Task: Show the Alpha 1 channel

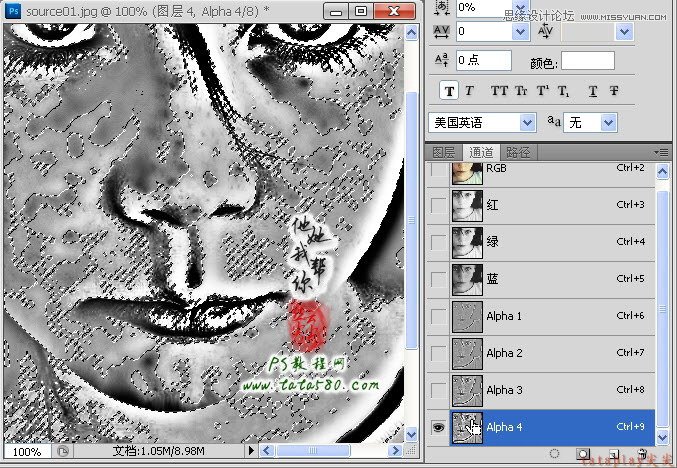Action: coord(438,316)
